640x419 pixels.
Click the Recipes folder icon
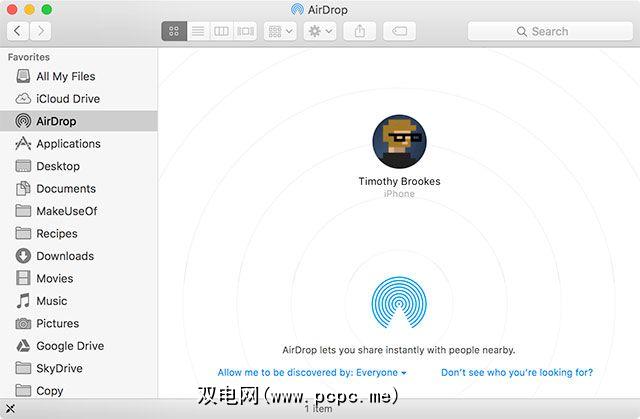(23, 233)
